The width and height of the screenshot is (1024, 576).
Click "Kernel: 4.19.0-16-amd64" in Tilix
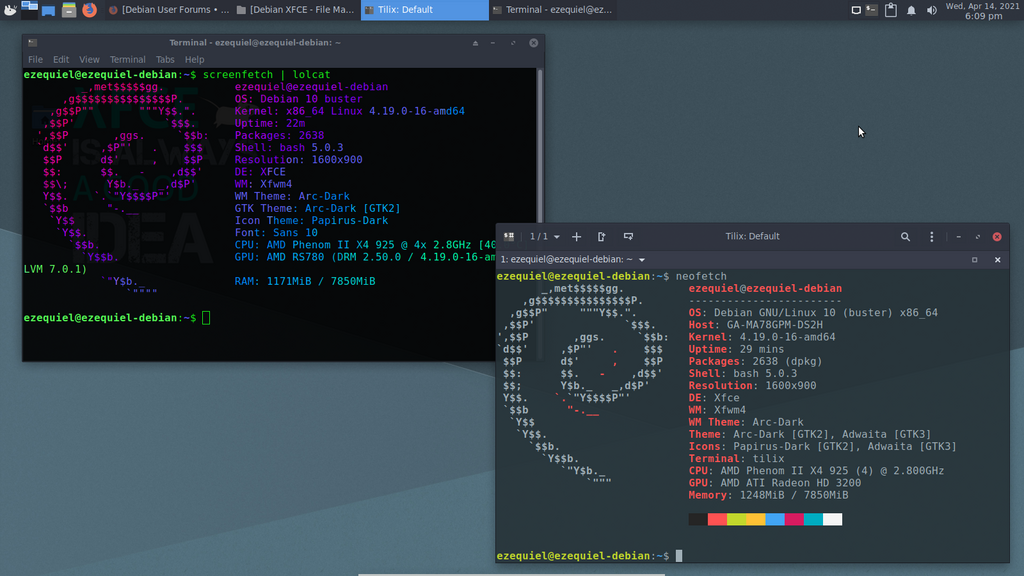761,337
